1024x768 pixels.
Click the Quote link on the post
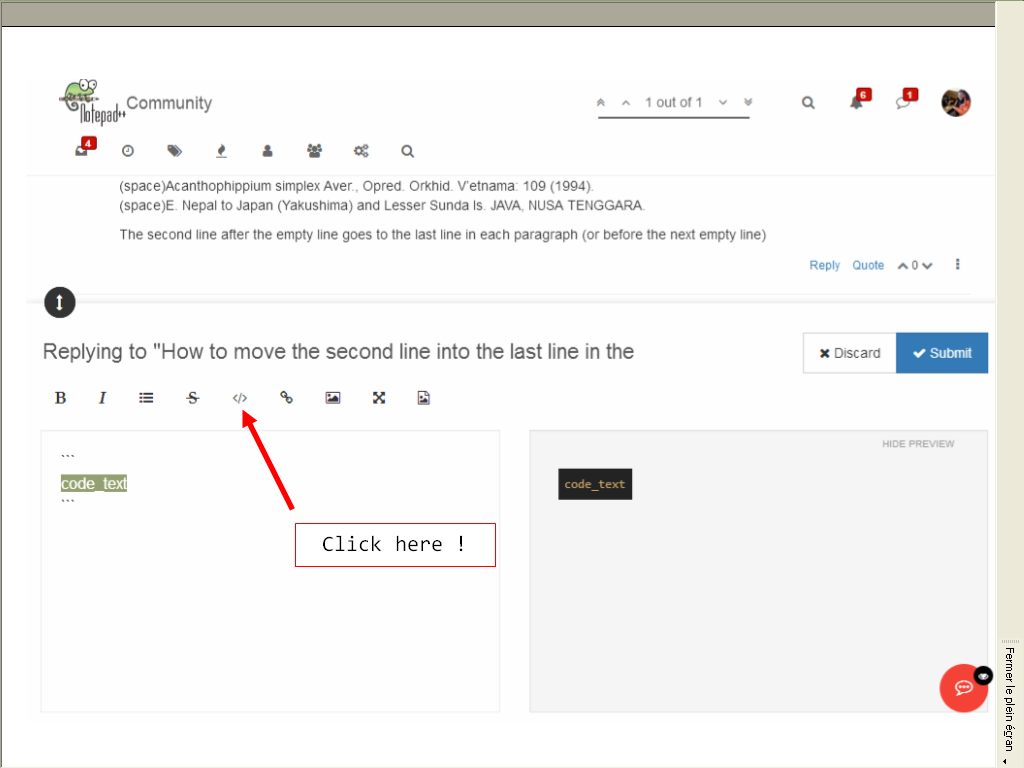tap(868, 265)
